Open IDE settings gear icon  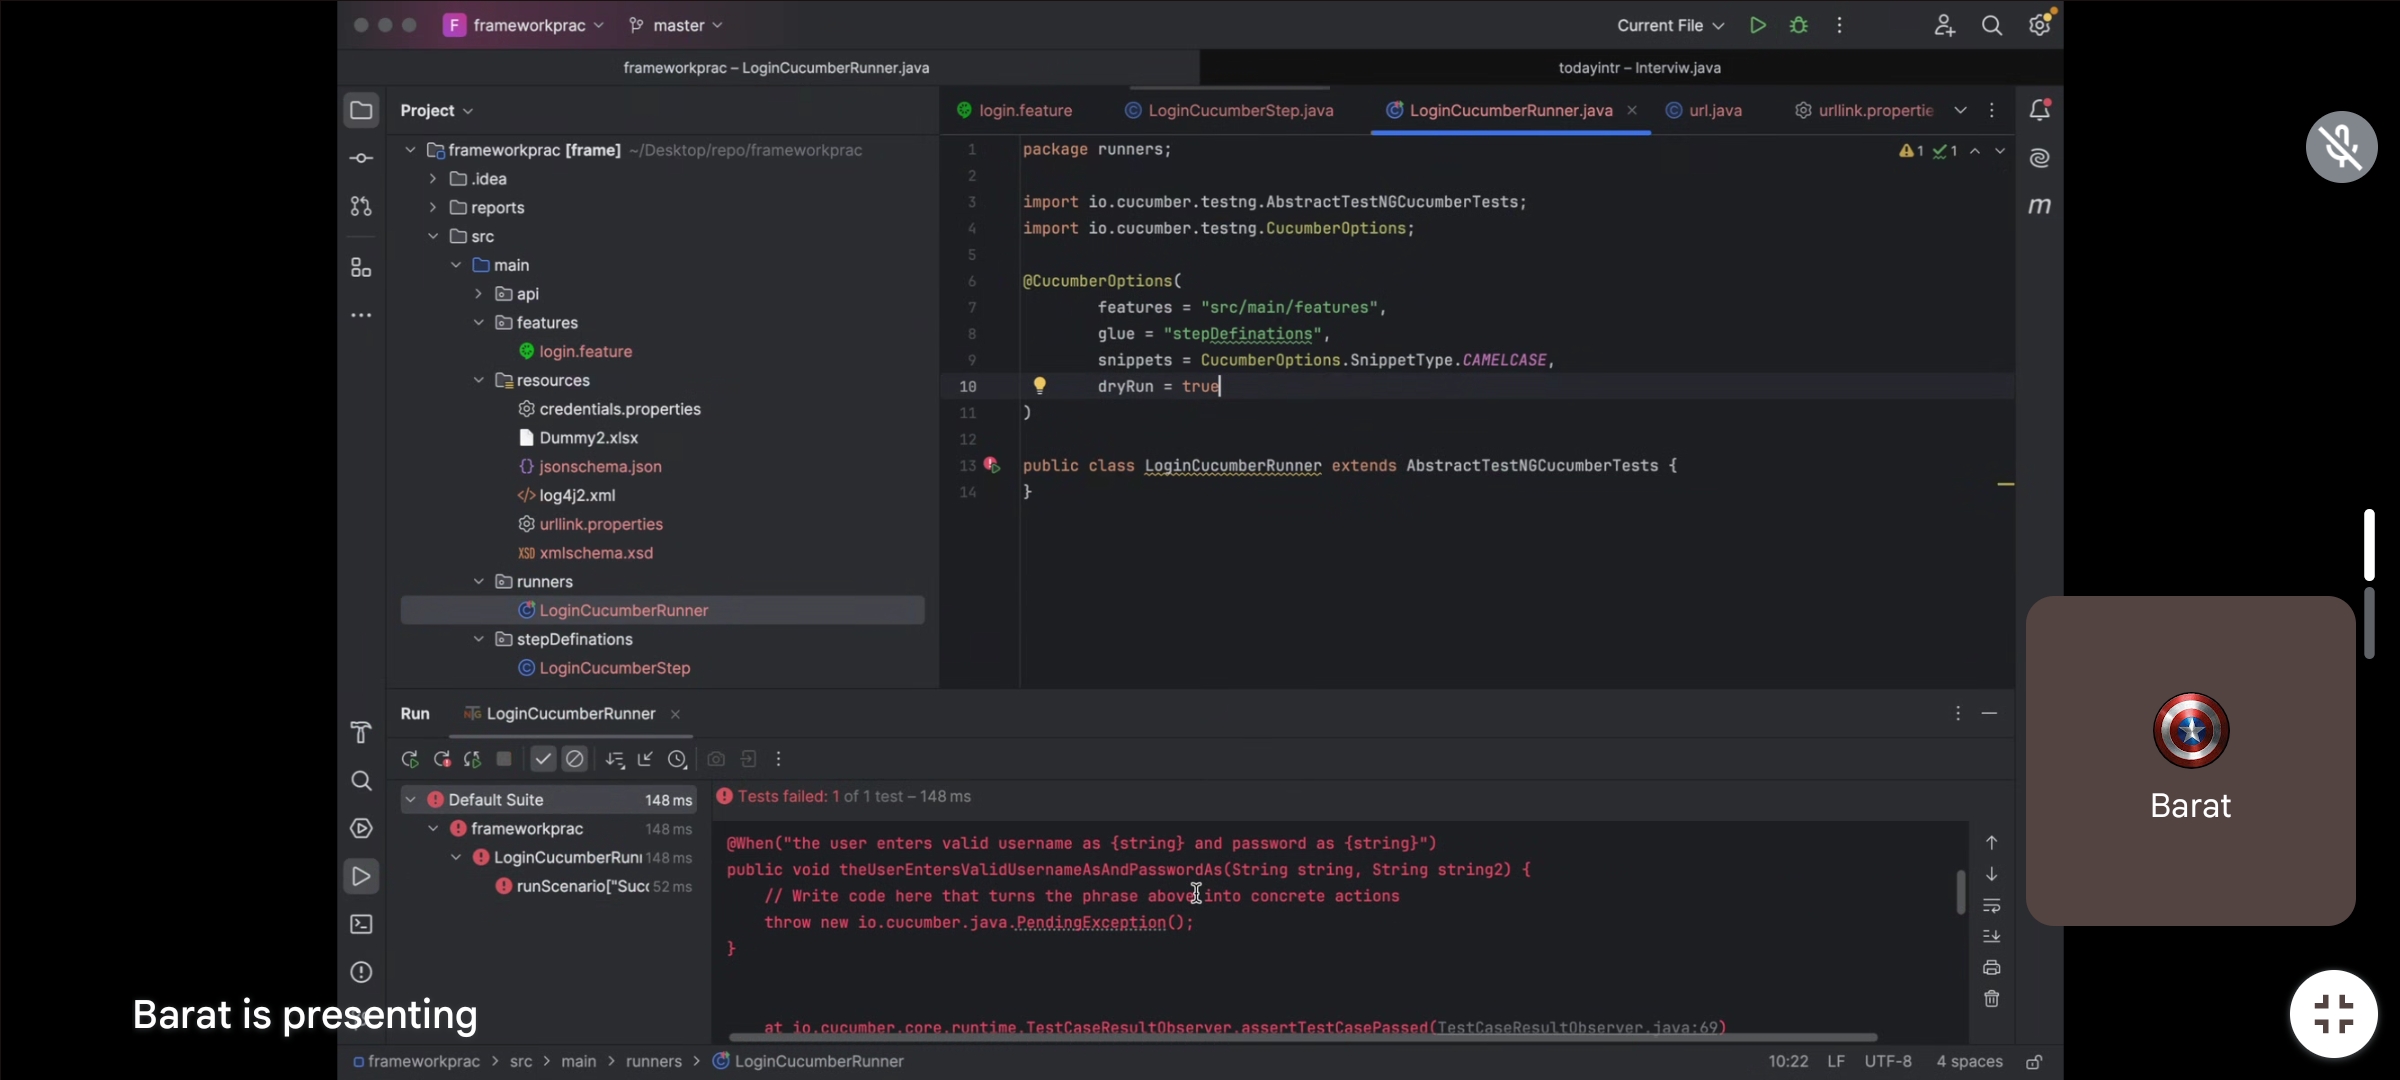[2040, 24]
